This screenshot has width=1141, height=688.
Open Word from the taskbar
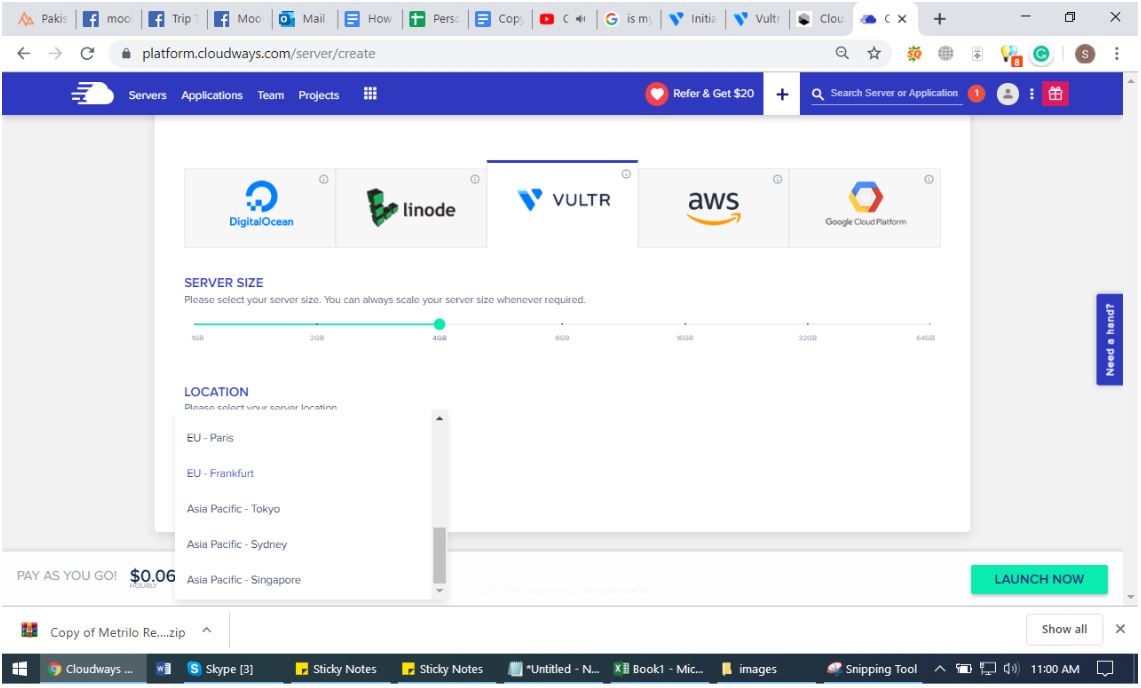point(164,668)
